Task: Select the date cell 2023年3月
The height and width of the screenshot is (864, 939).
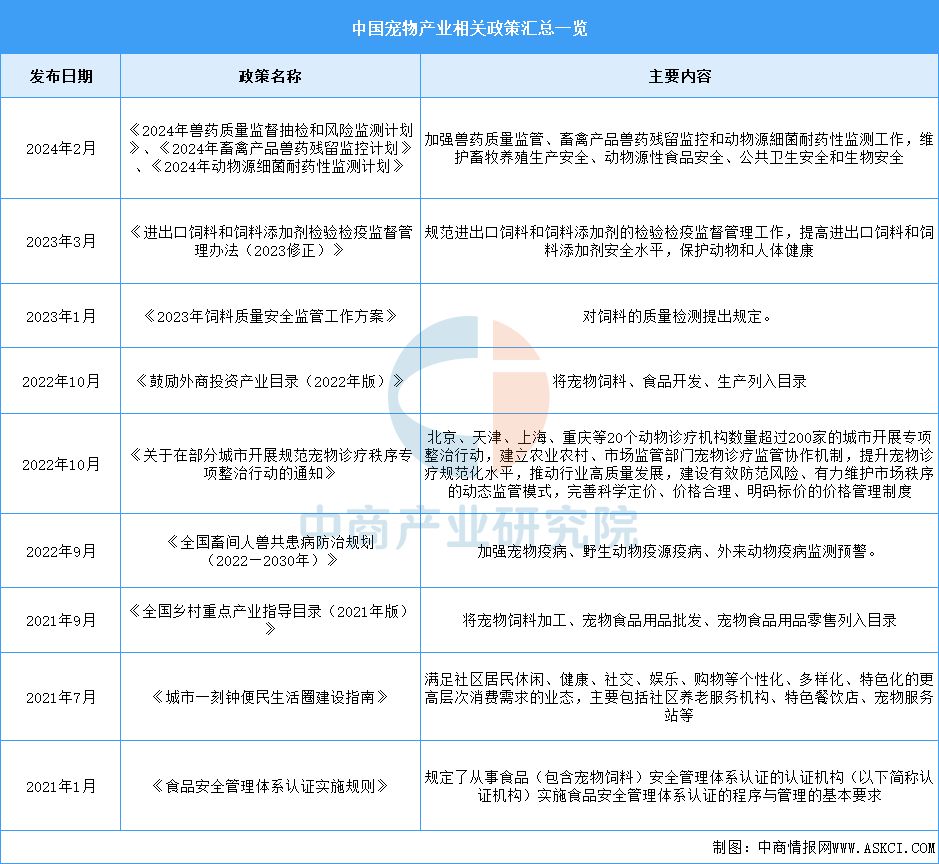Action: (60, 241)
